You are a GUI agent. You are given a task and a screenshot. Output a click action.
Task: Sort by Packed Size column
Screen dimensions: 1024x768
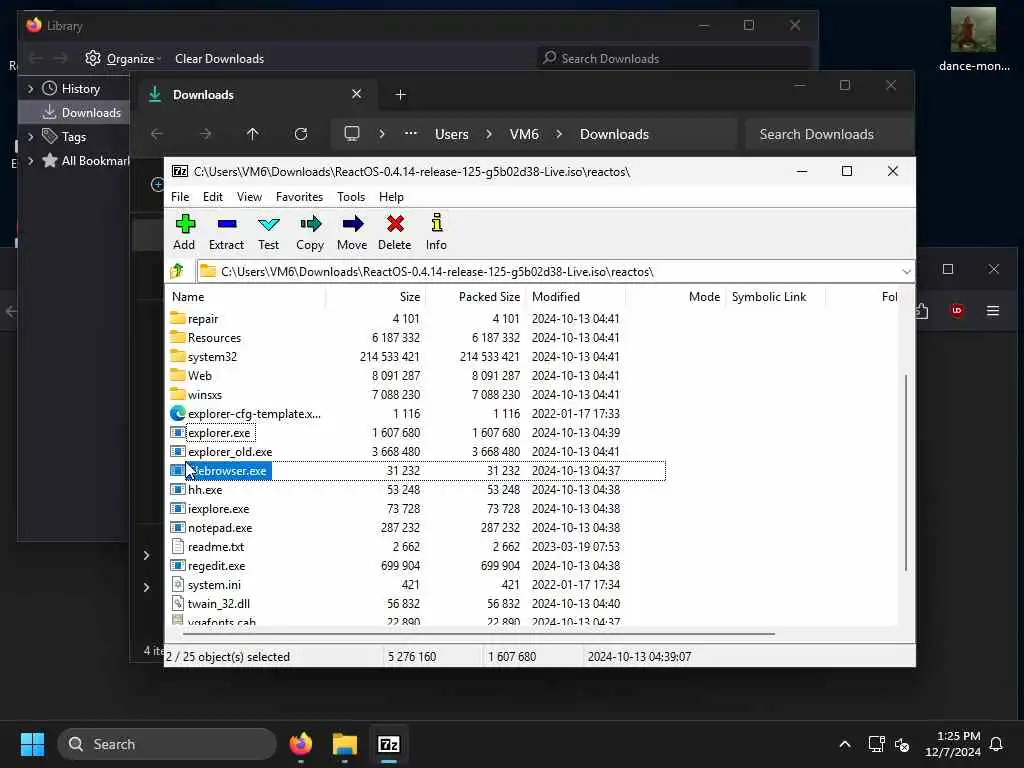(x=475, y=296)
